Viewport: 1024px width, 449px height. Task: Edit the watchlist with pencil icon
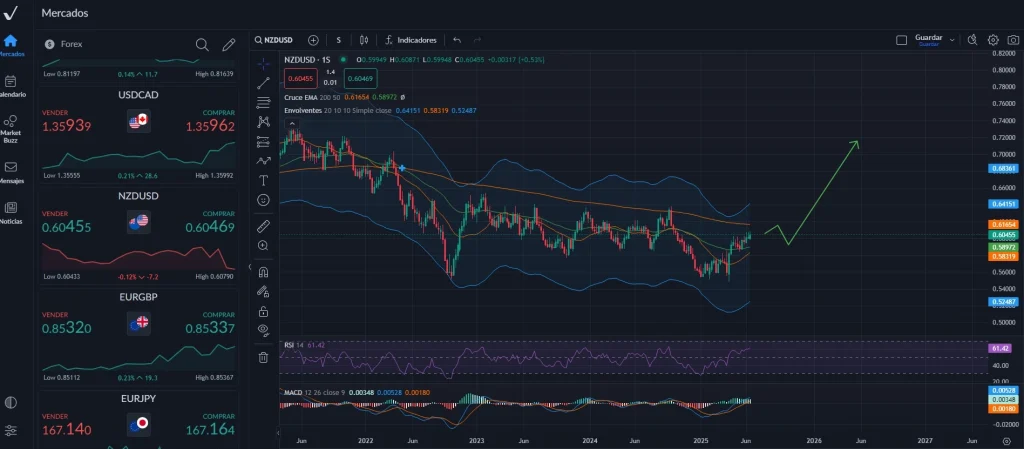coord(229,44)
